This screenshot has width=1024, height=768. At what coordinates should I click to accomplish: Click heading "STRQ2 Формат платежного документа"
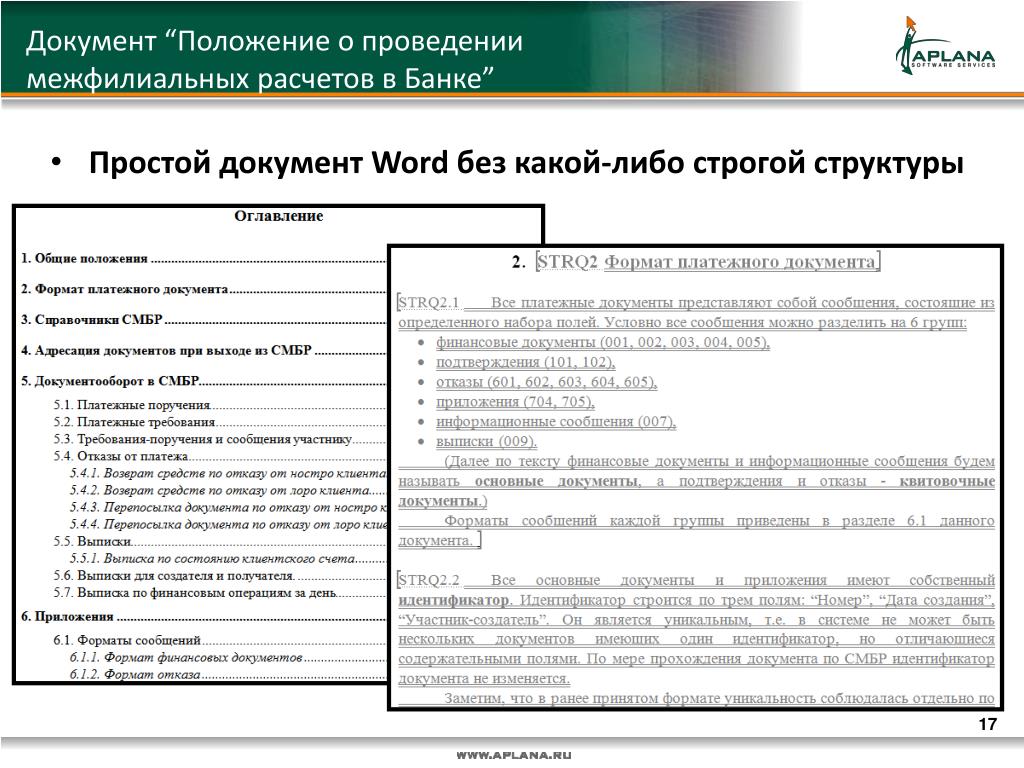click(x=708, y=262)
